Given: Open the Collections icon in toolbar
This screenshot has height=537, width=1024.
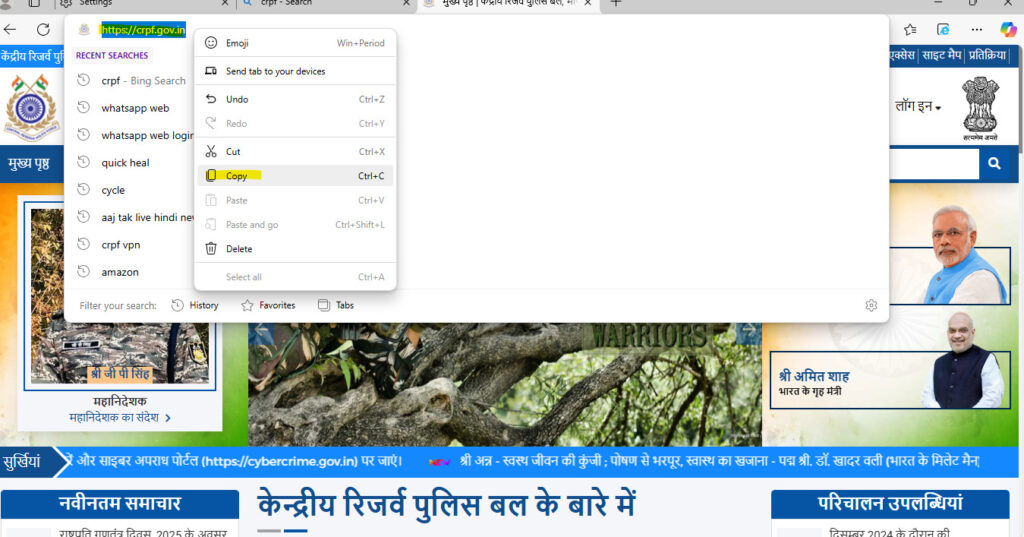Looking at the screenshot, I should pyautogui.click(x=943, y=29).
